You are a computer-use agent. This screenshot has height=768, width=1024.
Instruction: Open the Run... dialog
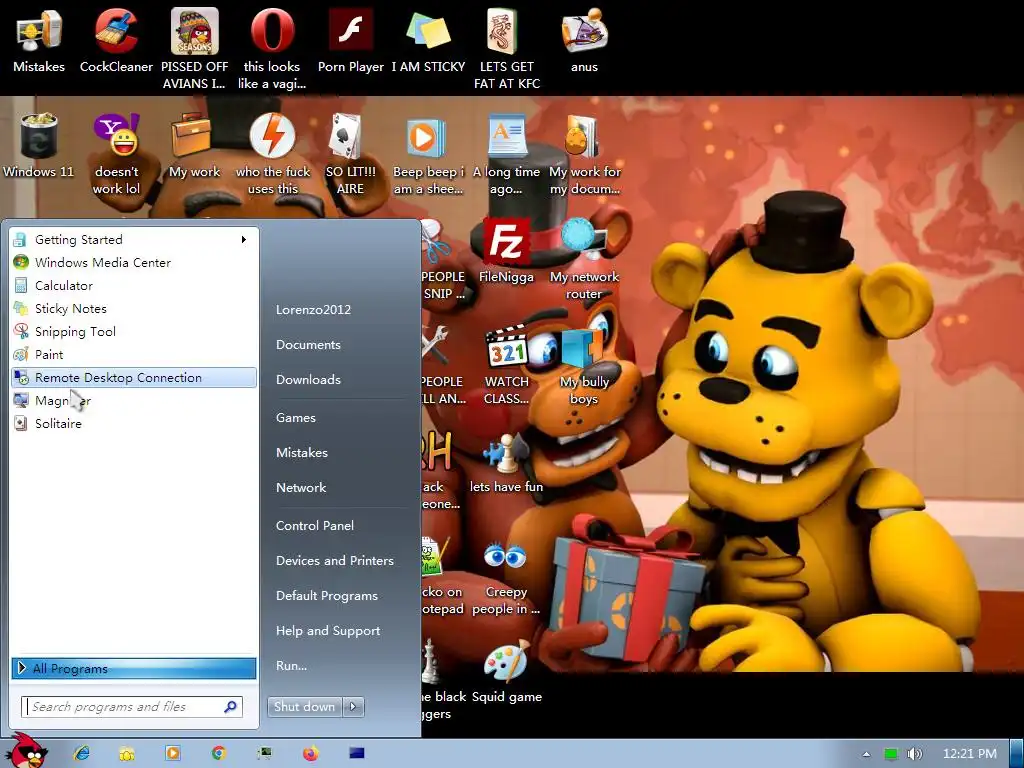[291, 665]
